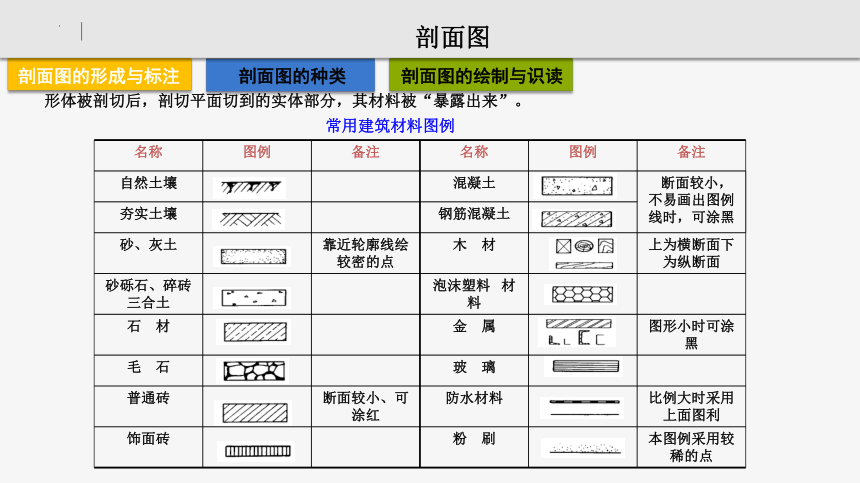Select the note 断面较小,不易画出图例线时,可涂黑
Viewport: 860px width, 483px height.
coord(691,200)
